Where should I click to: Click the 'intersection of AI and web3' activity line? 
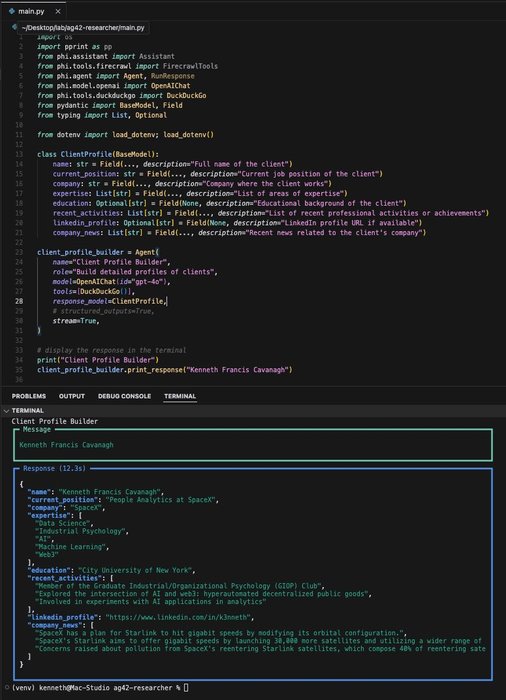click(203, 594)
